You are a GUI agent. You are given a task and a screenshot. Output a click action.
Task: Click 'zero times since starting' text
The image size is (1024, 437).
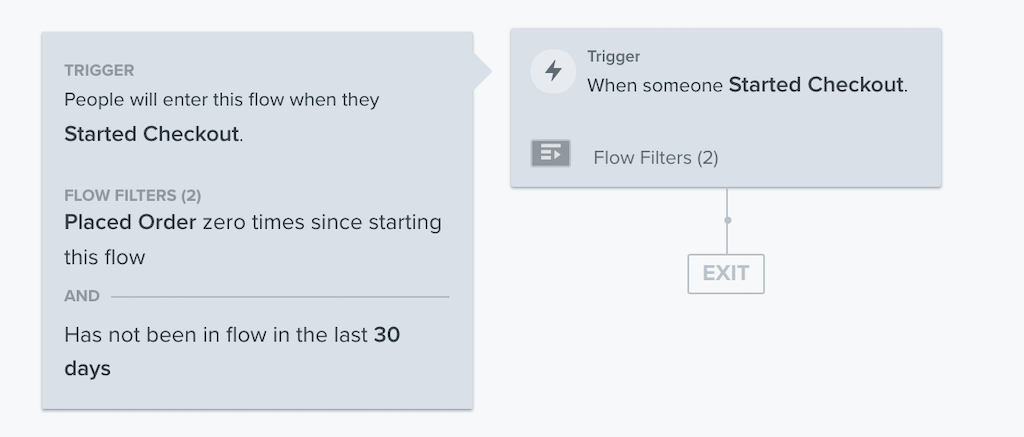322,222
